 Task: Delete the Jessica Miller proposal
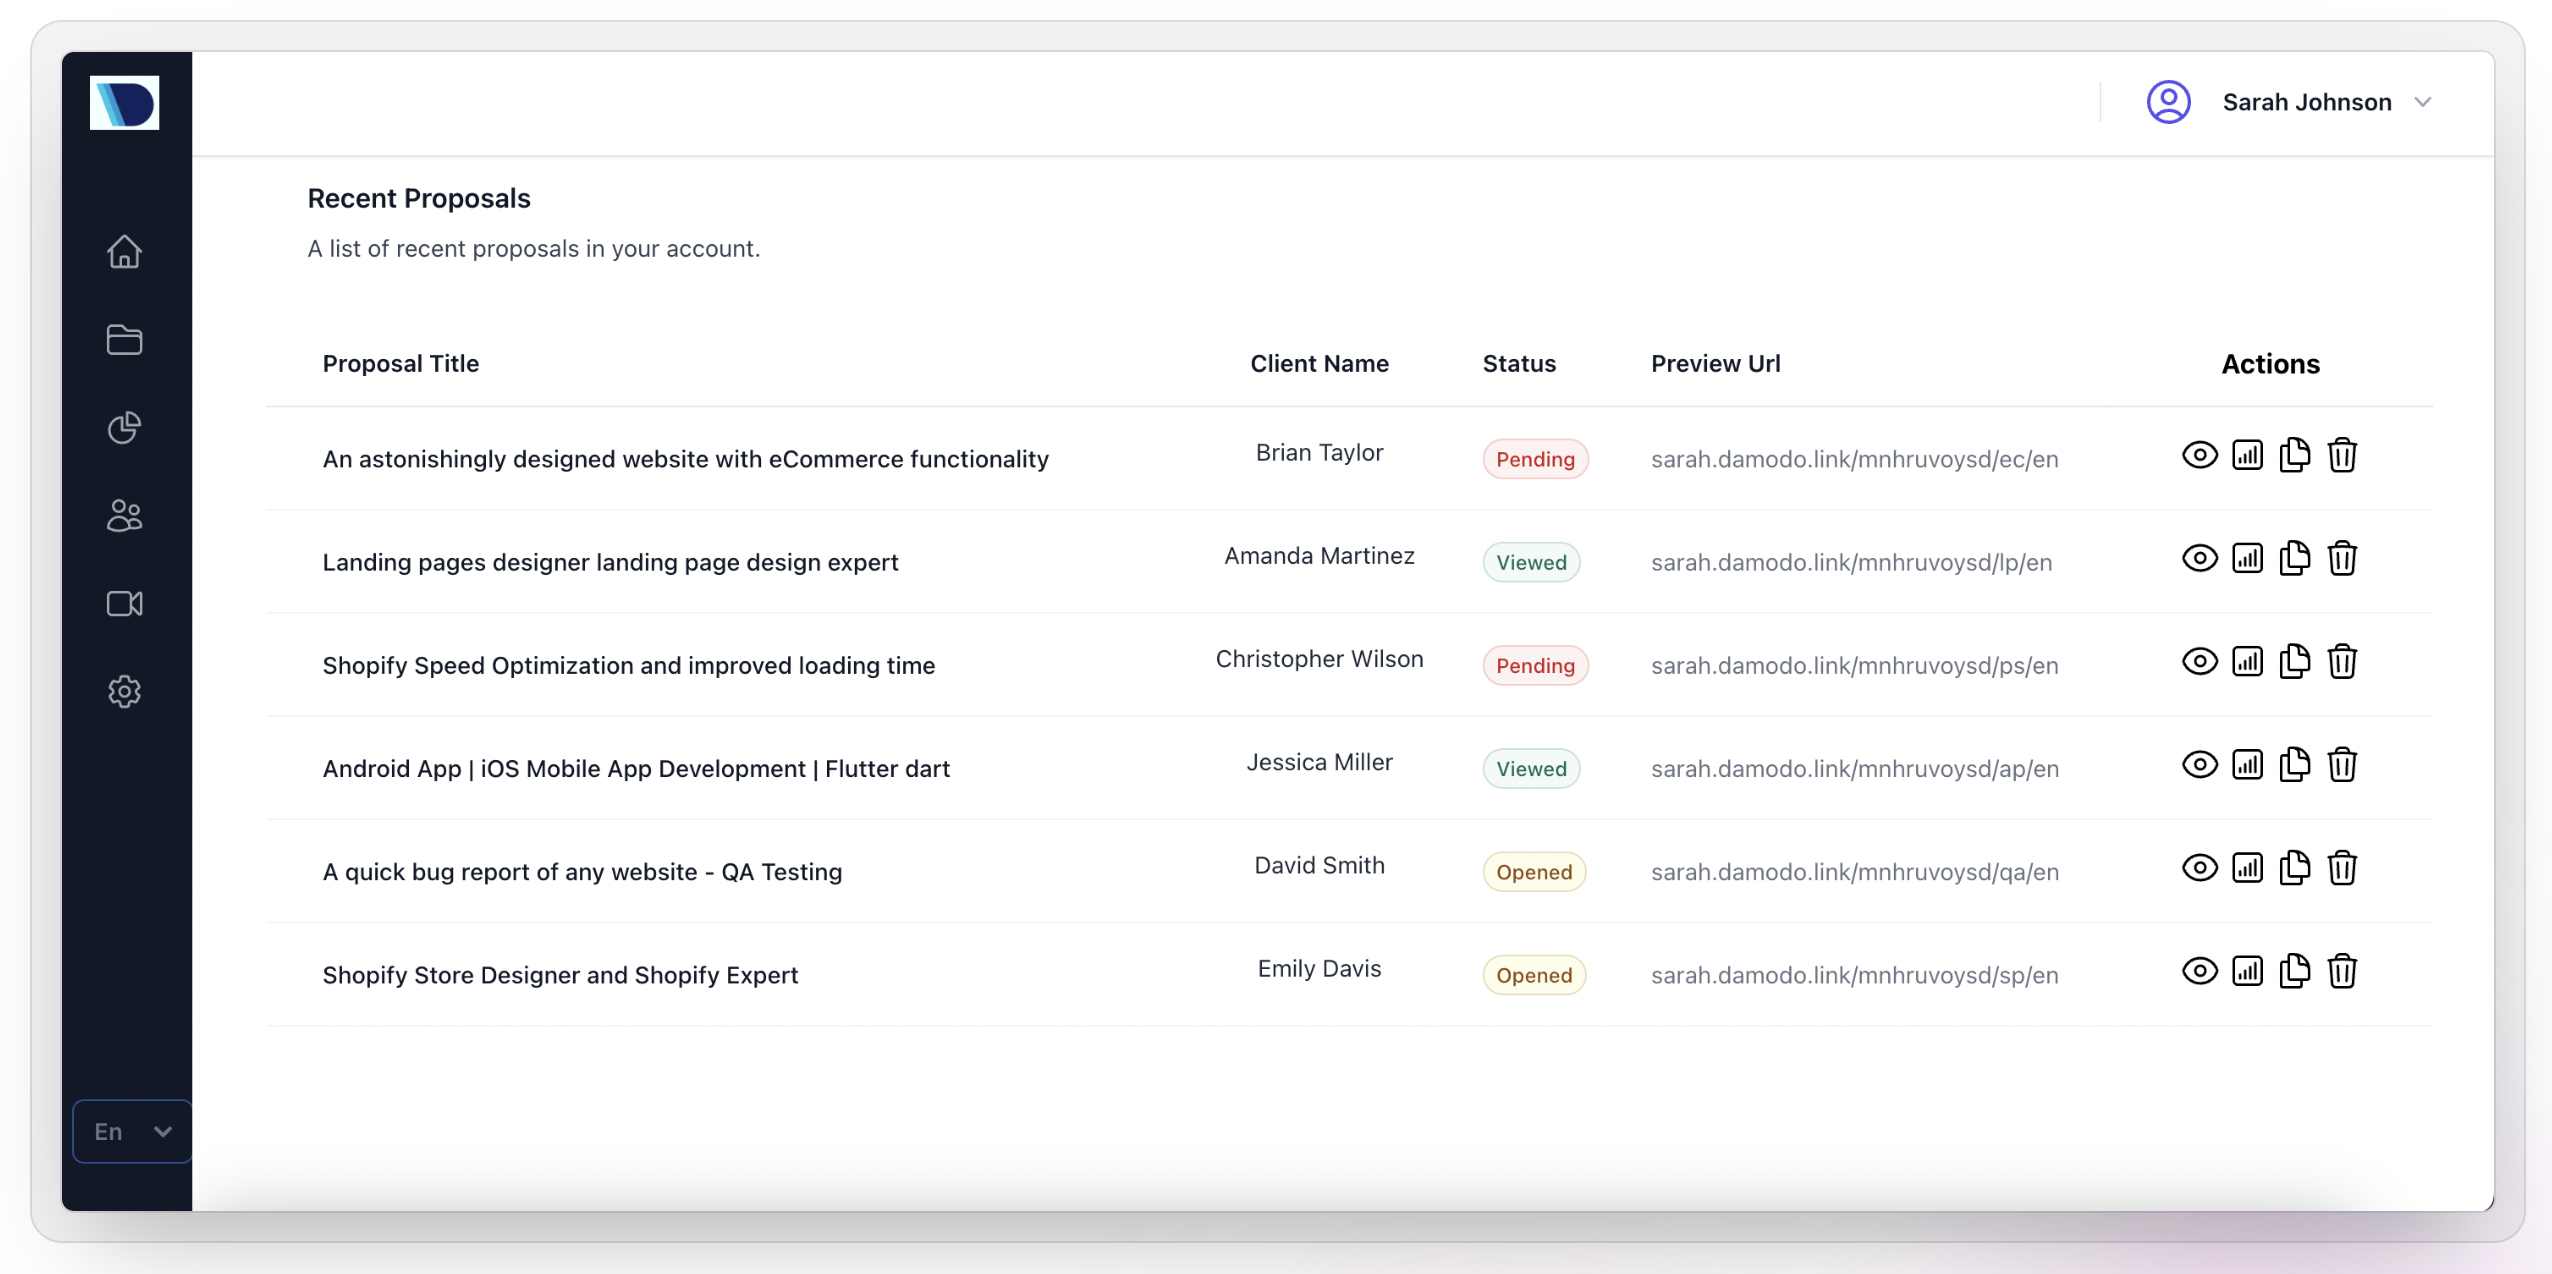[x=2342, y=765]
